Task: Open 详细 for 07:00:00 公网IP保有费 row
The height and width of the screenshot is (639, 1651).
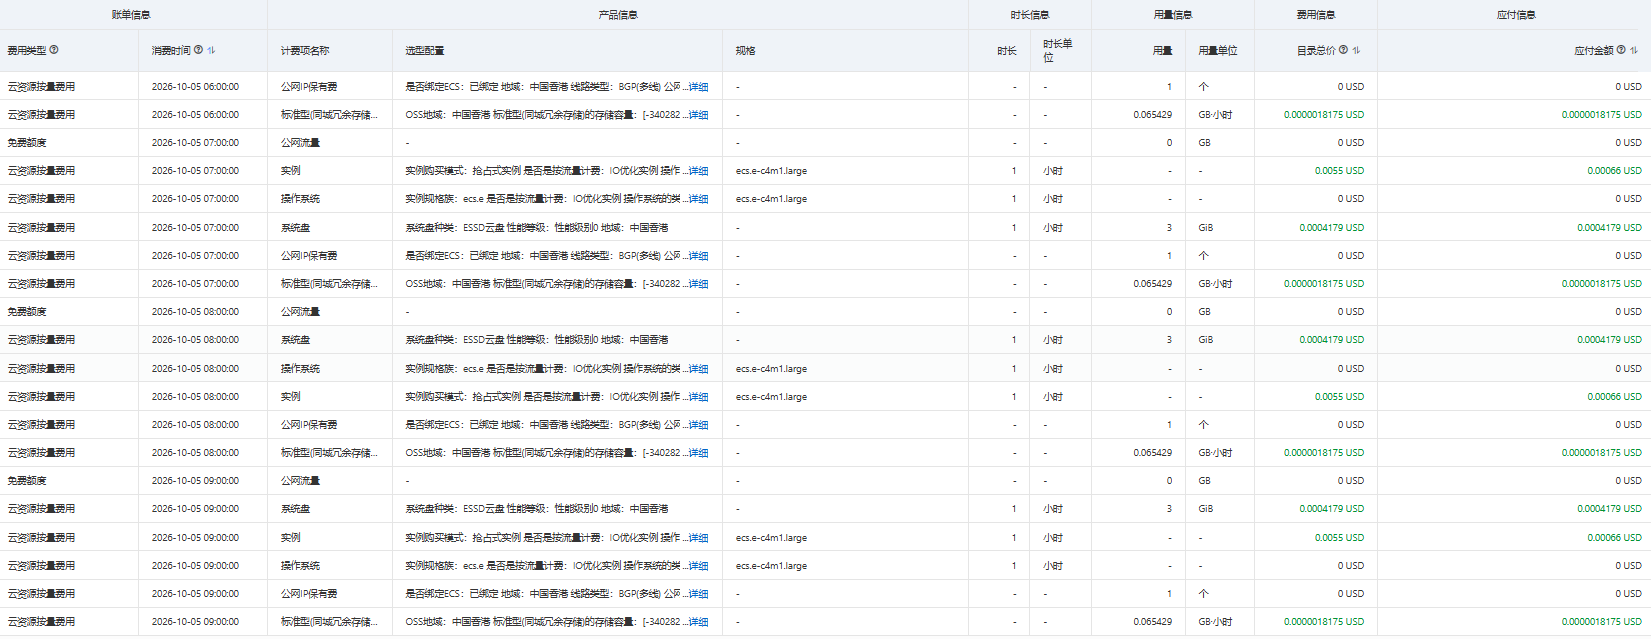Action: click(698, 256)
